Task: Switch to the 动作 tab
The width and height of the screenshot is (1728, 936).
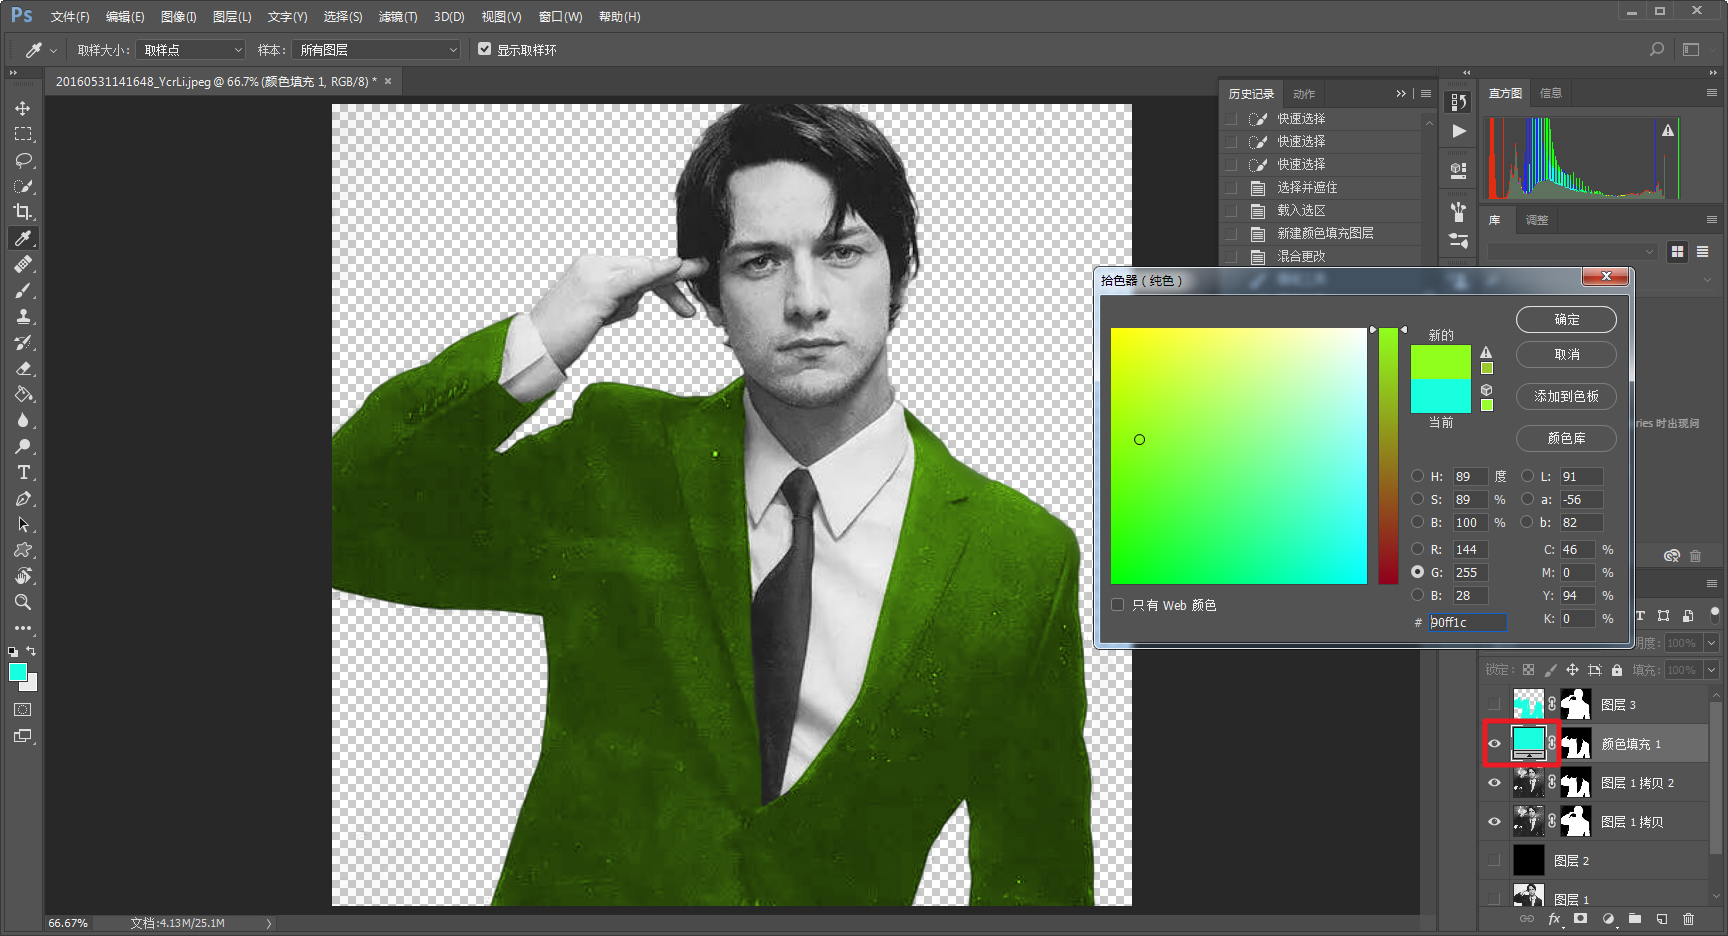Action: 1304,94
